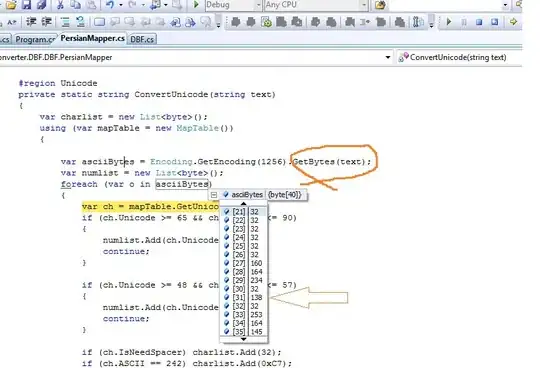Click the Stop debugging square icon
The height and width of the screenshot is (368, 540).
coord(479,22)
